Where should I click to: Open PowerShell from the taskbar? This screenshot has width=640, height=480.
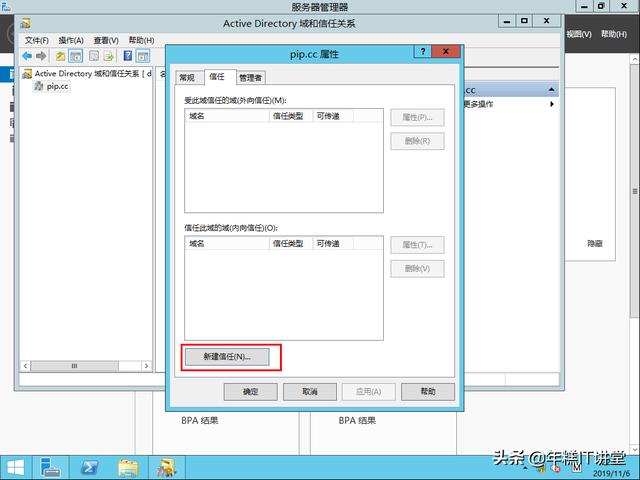coord(89,468)
